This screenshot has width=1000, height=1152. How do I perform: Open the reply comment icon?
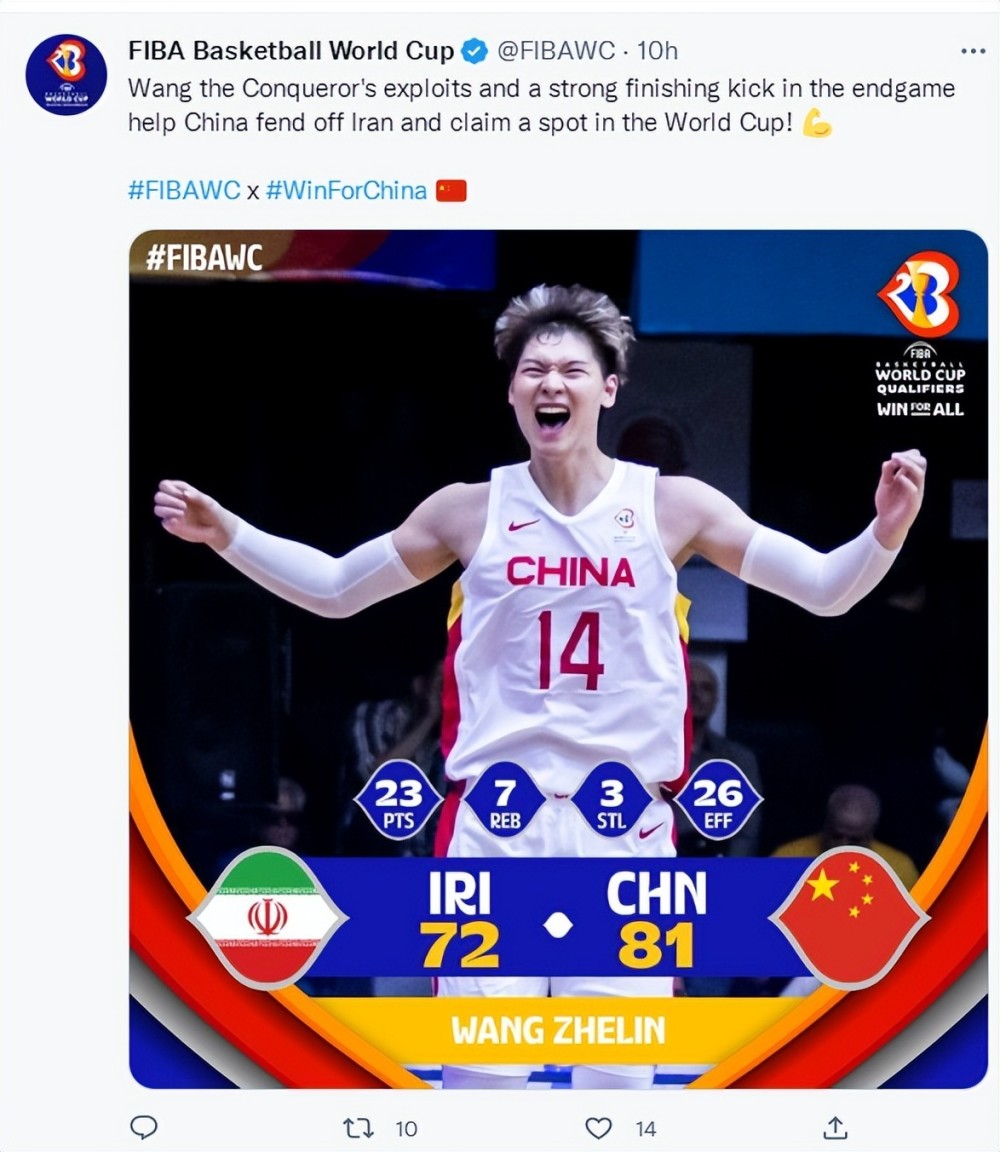tap(143, 1127)
